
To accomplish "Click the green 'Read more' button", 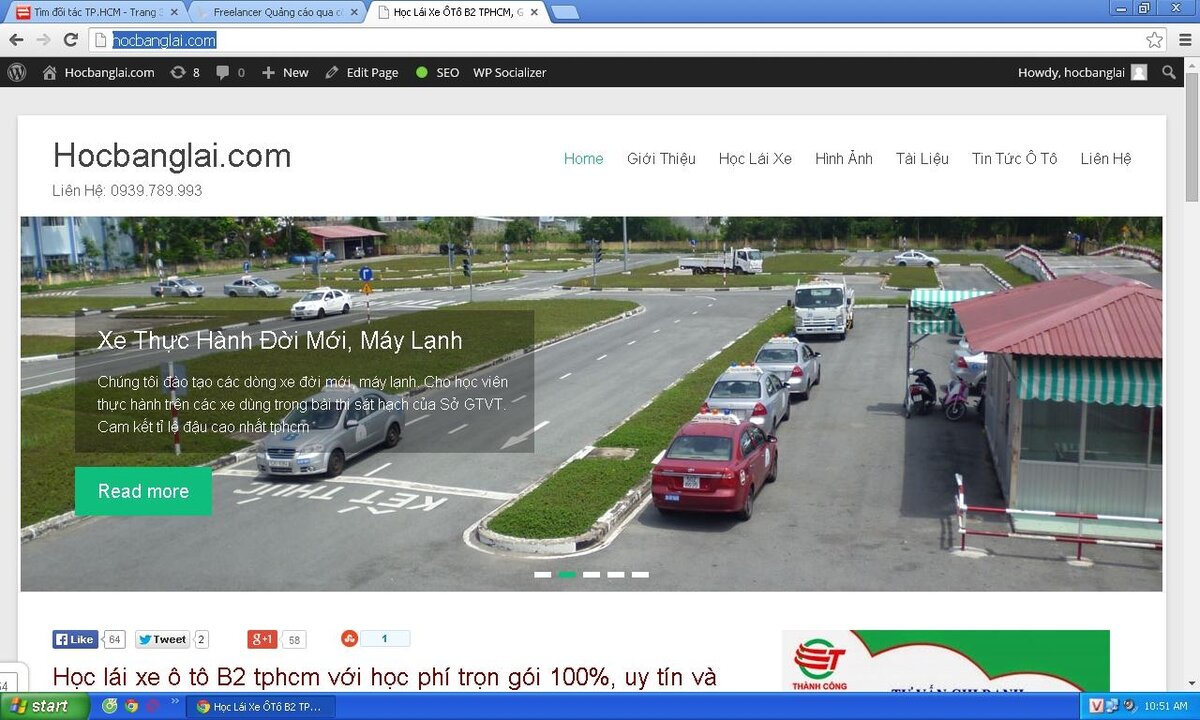I will [143, 491].
